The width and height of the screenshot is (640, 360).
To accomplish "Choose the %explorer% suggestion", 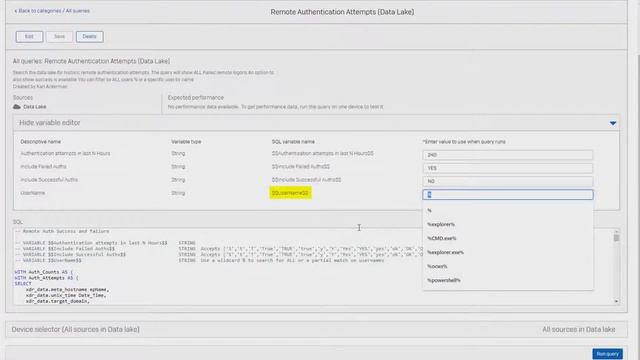I will (508, 224).
